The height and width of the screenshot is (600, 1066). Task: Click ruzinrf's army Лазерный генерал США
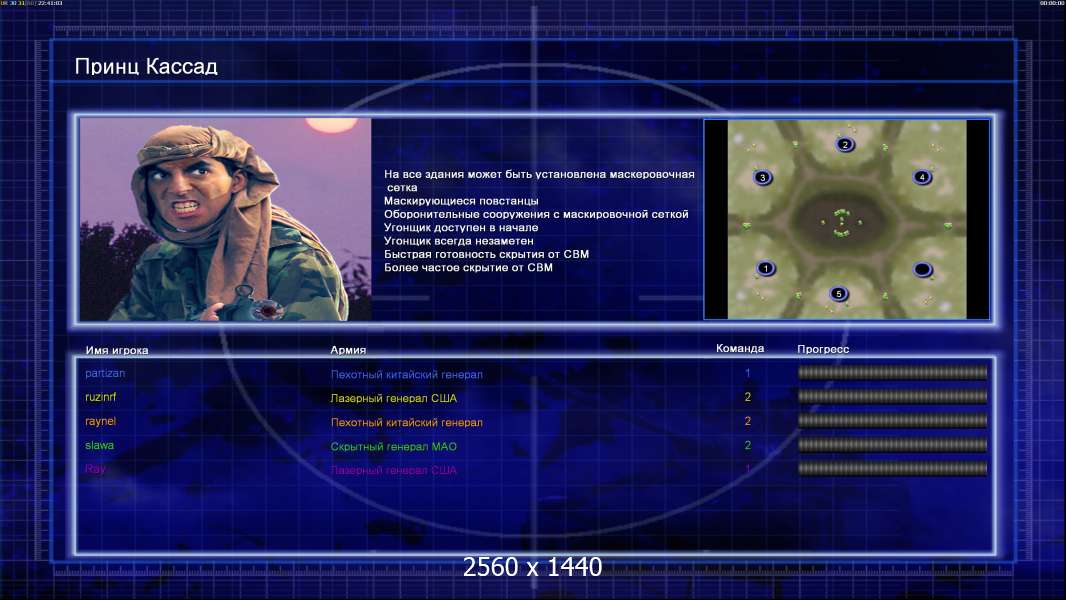394,398
